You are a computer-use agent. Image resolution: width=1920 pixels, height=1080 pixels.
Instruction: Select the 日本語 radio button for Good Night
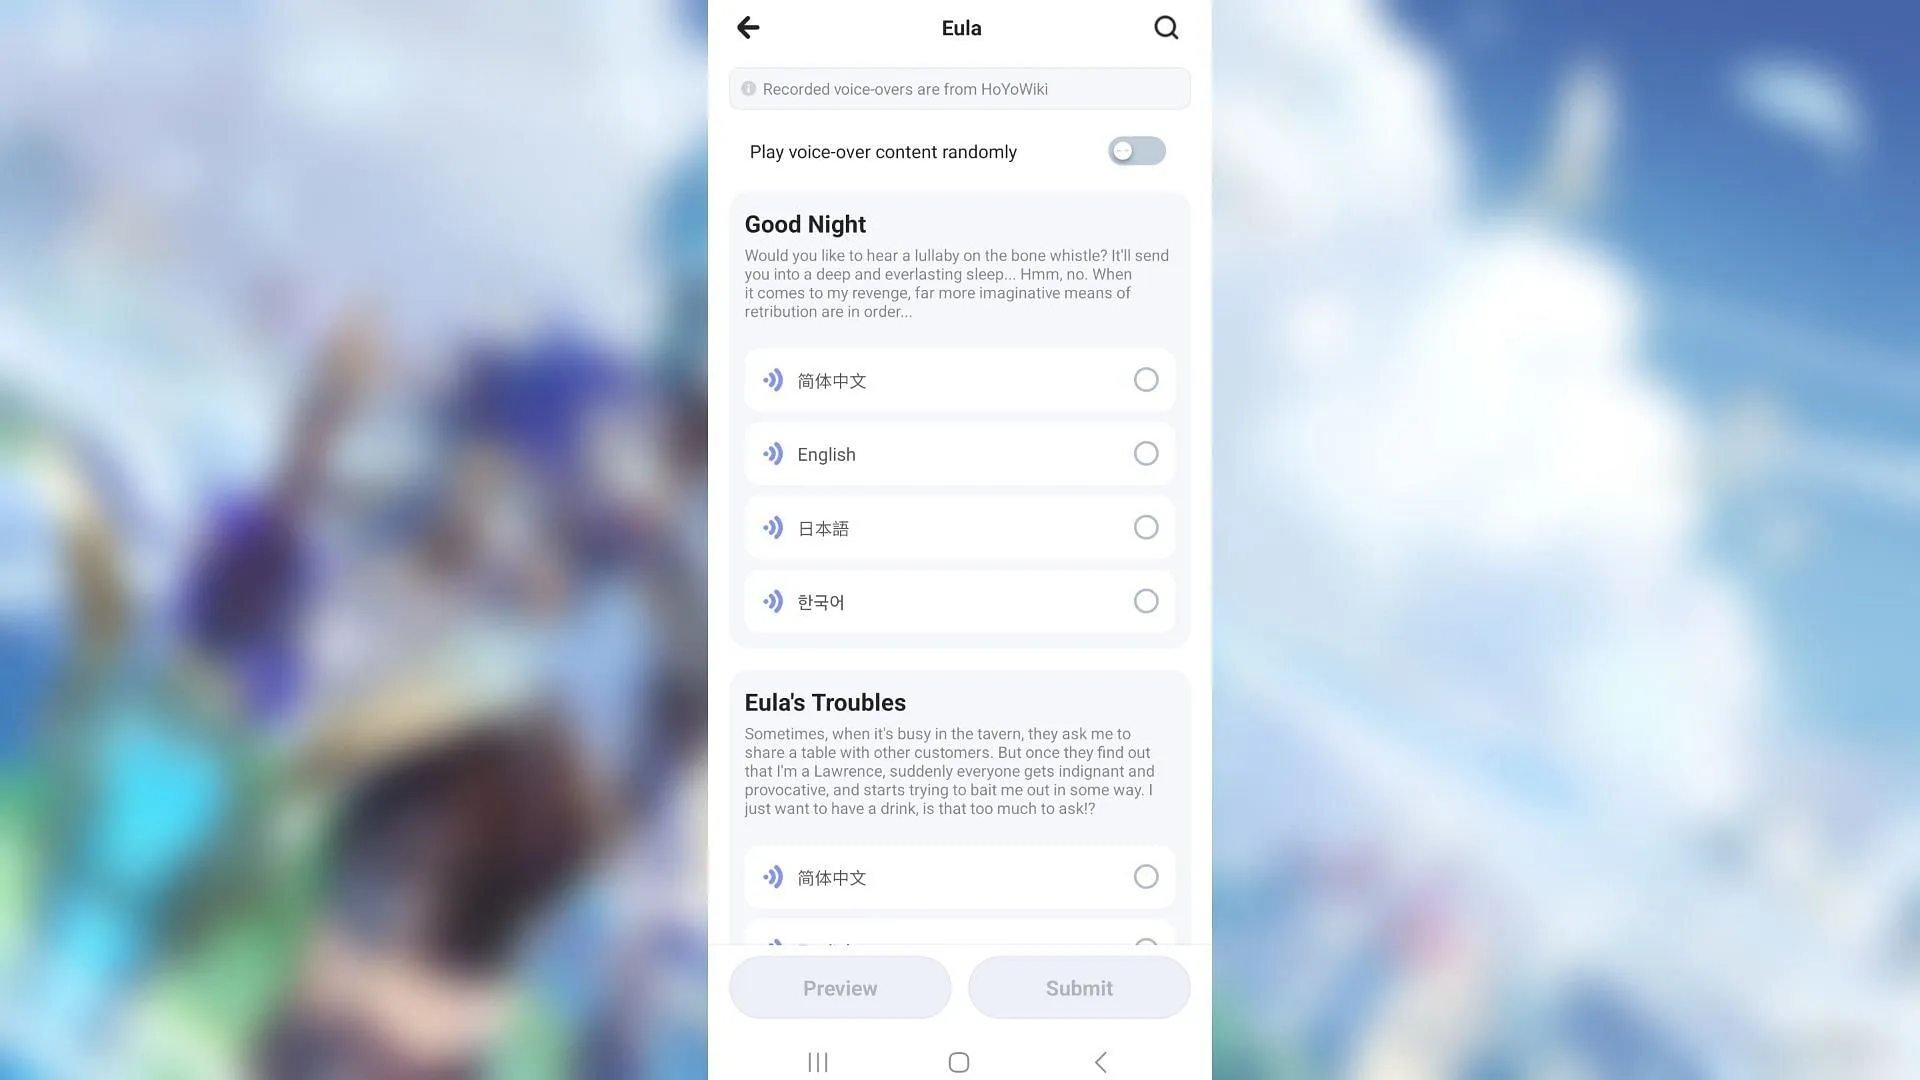pyautogui.click(x=1145, y=526)
